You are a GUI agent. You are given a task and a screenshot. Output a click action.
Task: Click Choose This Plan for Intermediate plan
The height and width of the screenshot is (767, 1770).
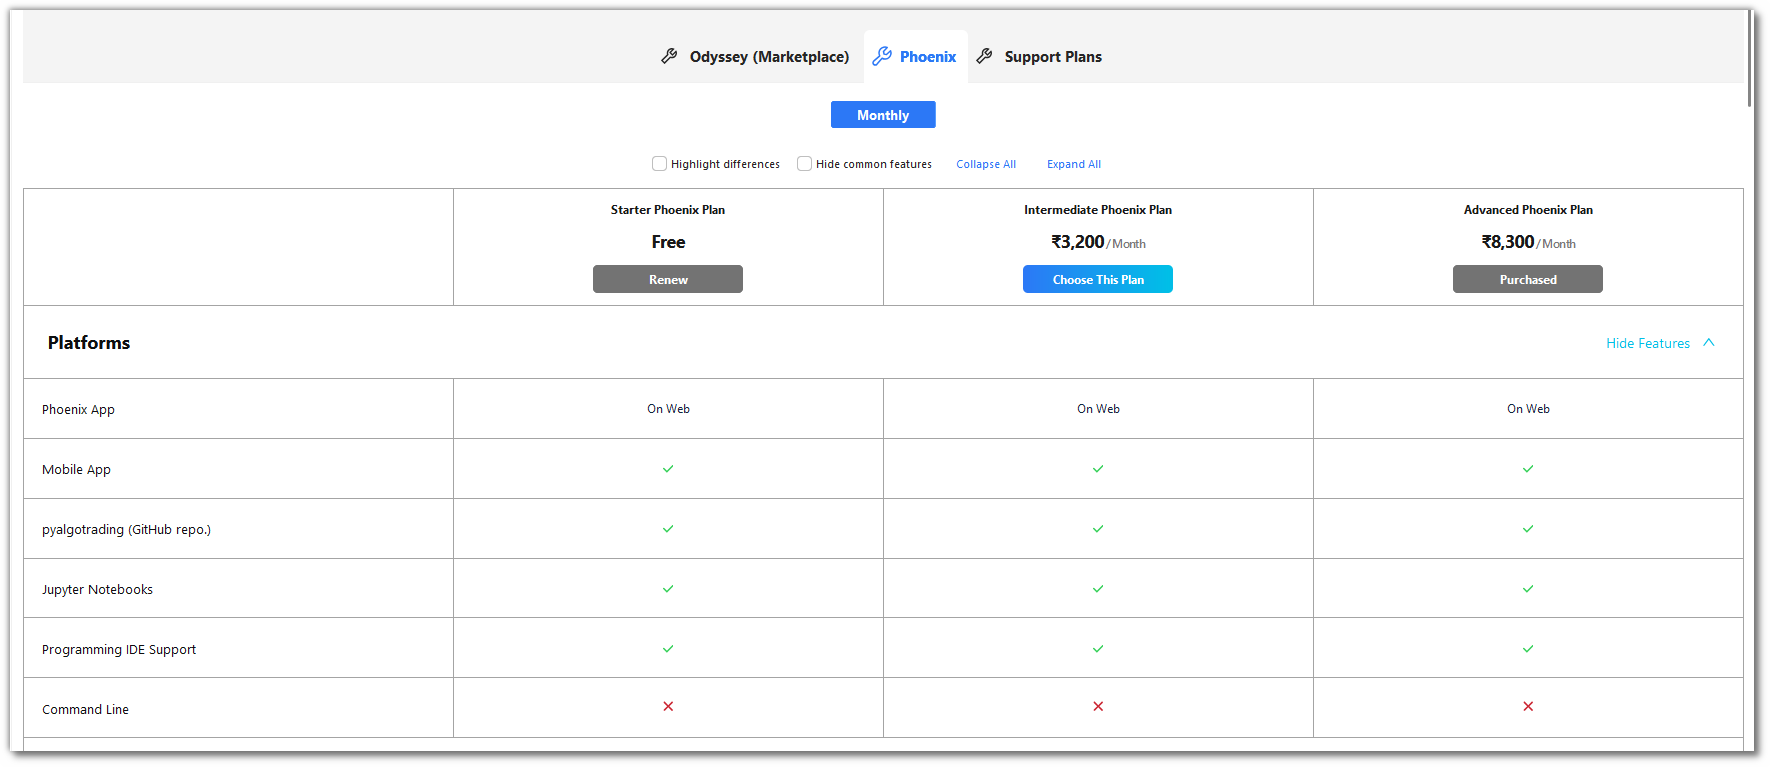click(x=1098, y=279)
